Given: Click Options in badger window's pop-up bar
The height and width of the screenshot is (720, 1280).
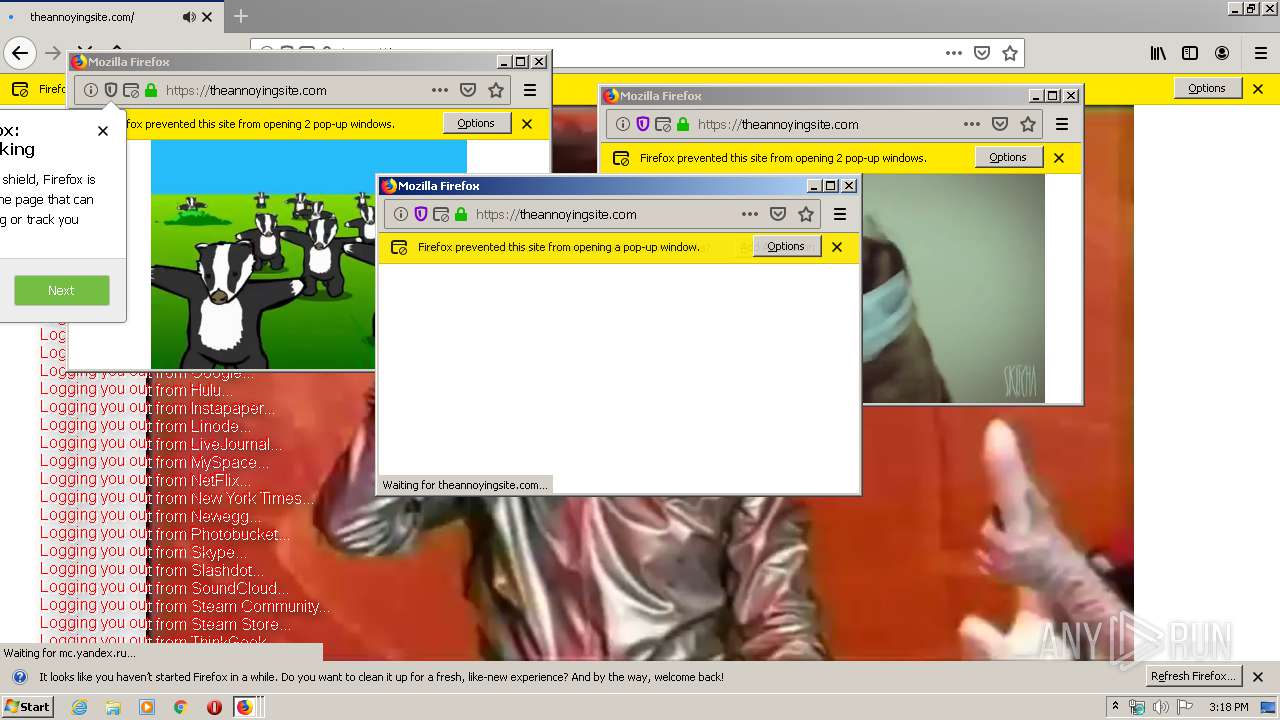Looking at the screenshot, I should [x=476, y=123].
